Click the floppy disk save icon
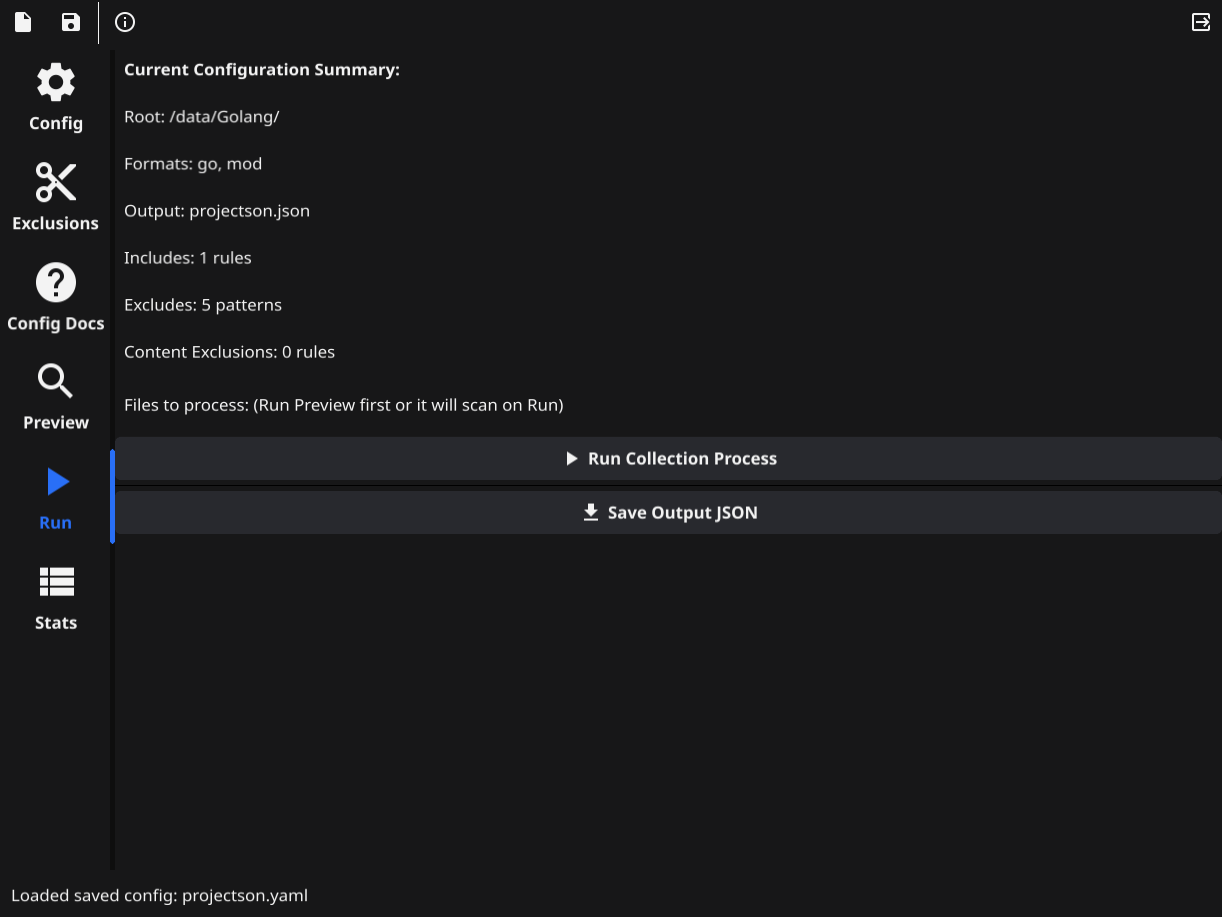Image resolution: width=1222 pixels, height=917 pixels. pyautogui.click(x=71, y=22)
